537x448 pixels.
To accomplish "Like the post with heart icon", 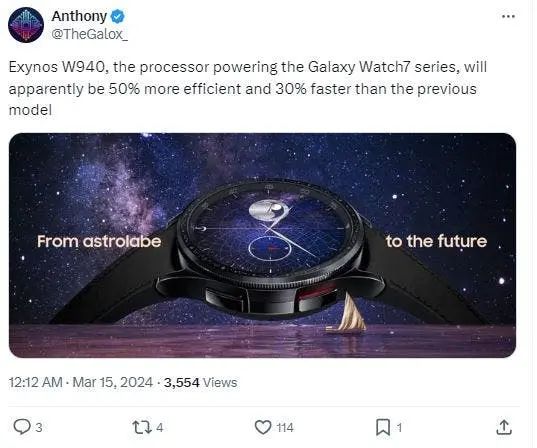I will tap(263, 427).
